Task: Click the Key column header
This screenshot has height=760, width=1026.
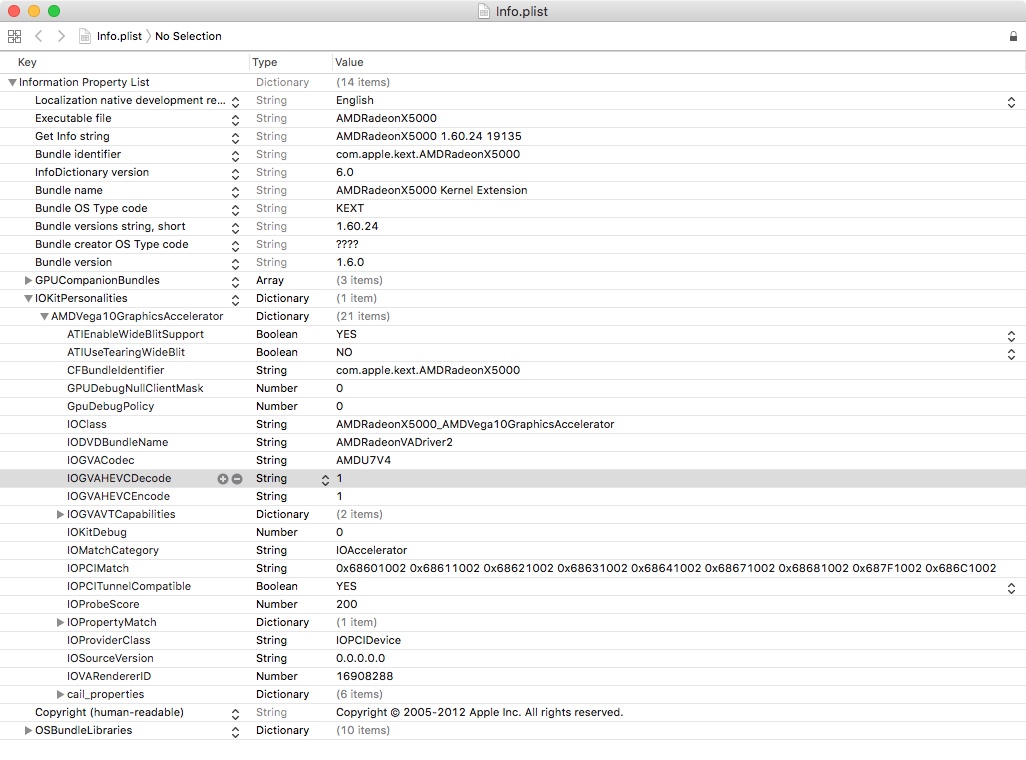Action: point(27,62)
